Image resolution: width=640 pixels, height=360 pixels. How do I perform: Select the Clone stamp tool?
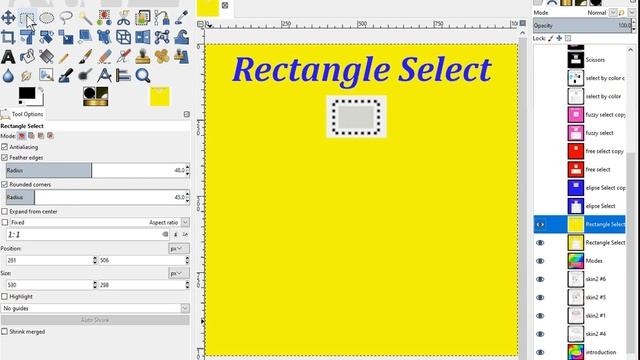click(143, 56)
